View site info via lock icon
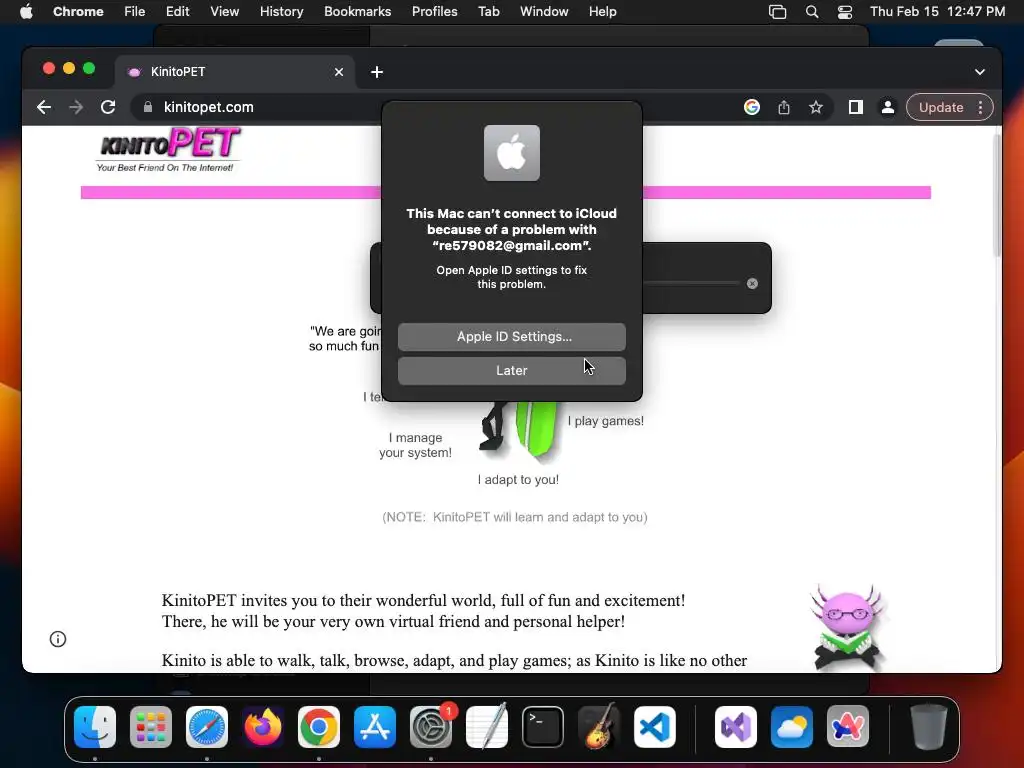Viewport: 1024px width, 768px height. (148, 108)
